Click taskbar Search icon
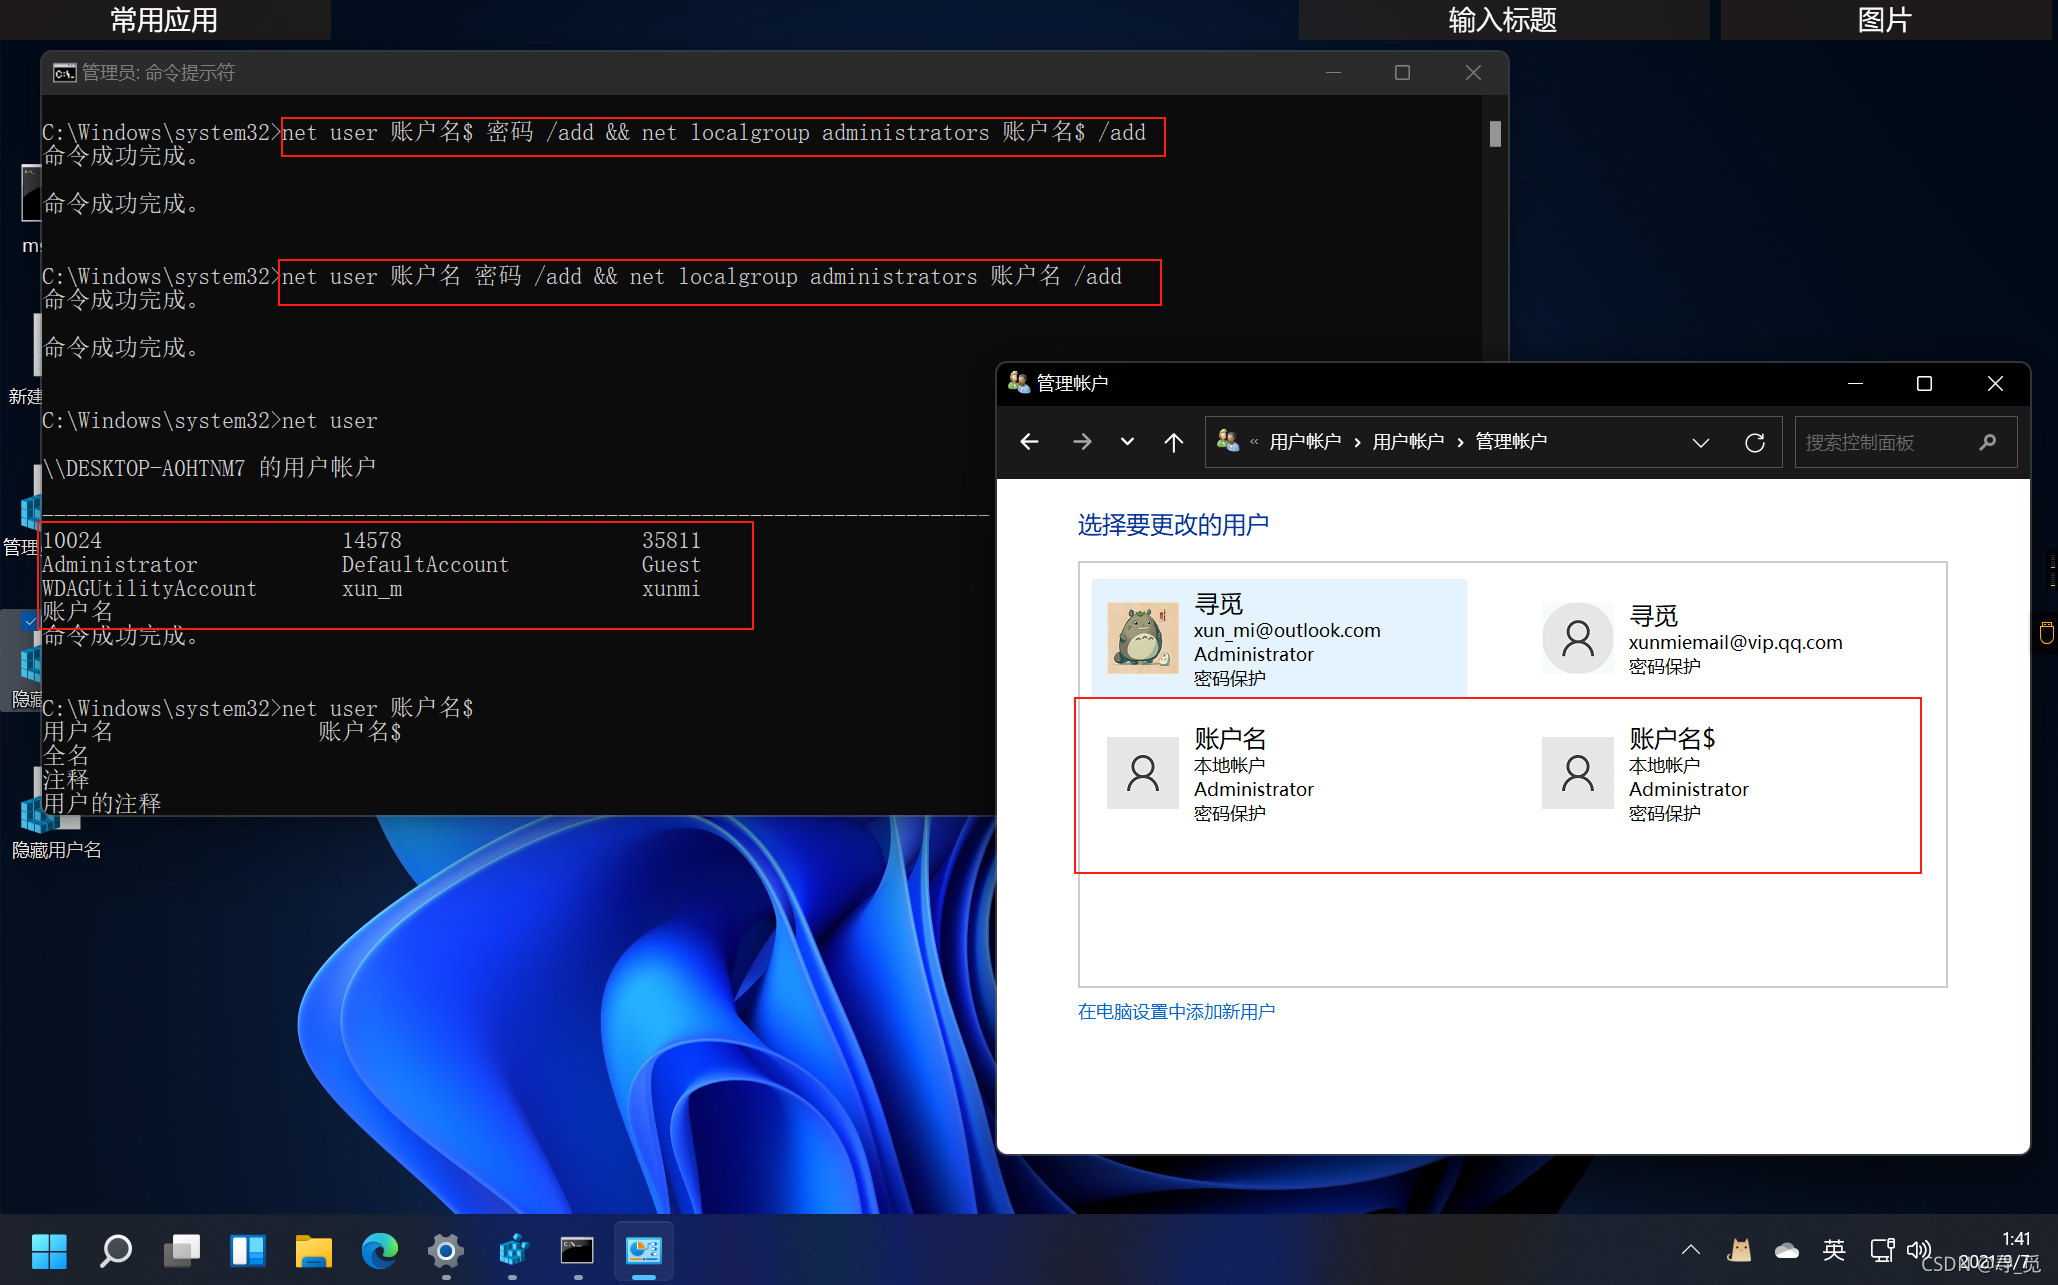 pyautogui.click(x=116, y=1250)
